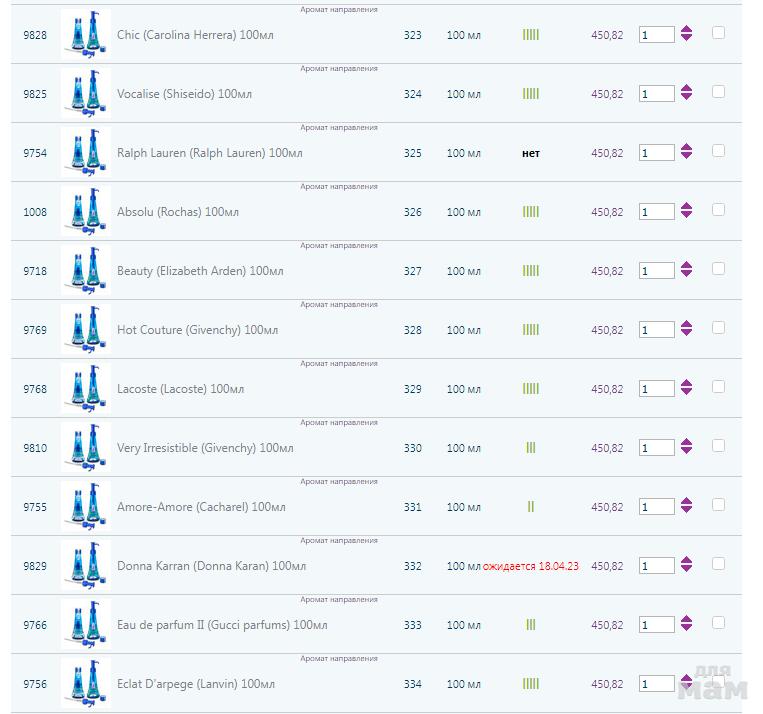Open Hot Couture (Givenchy) 100мл link
This screenshot has width=763, height=714.
(197, 330)
